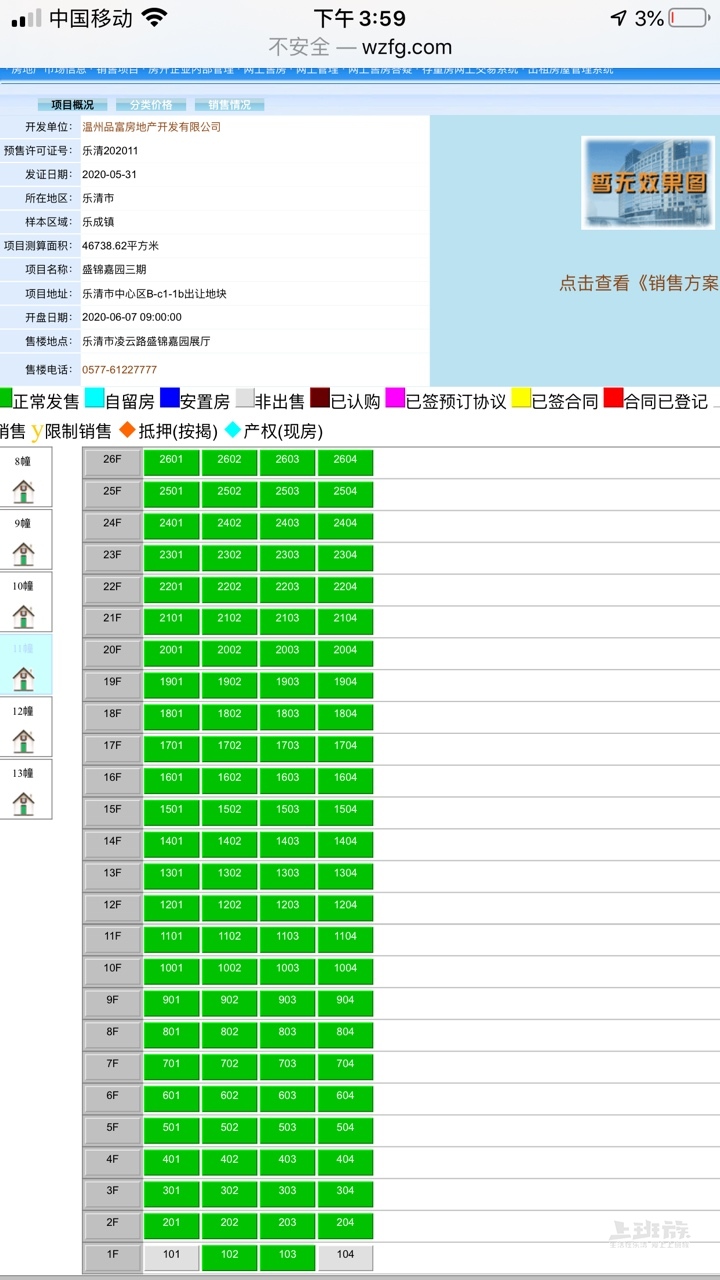
Task: Open building 10幢 house icon
Action: 23,616
